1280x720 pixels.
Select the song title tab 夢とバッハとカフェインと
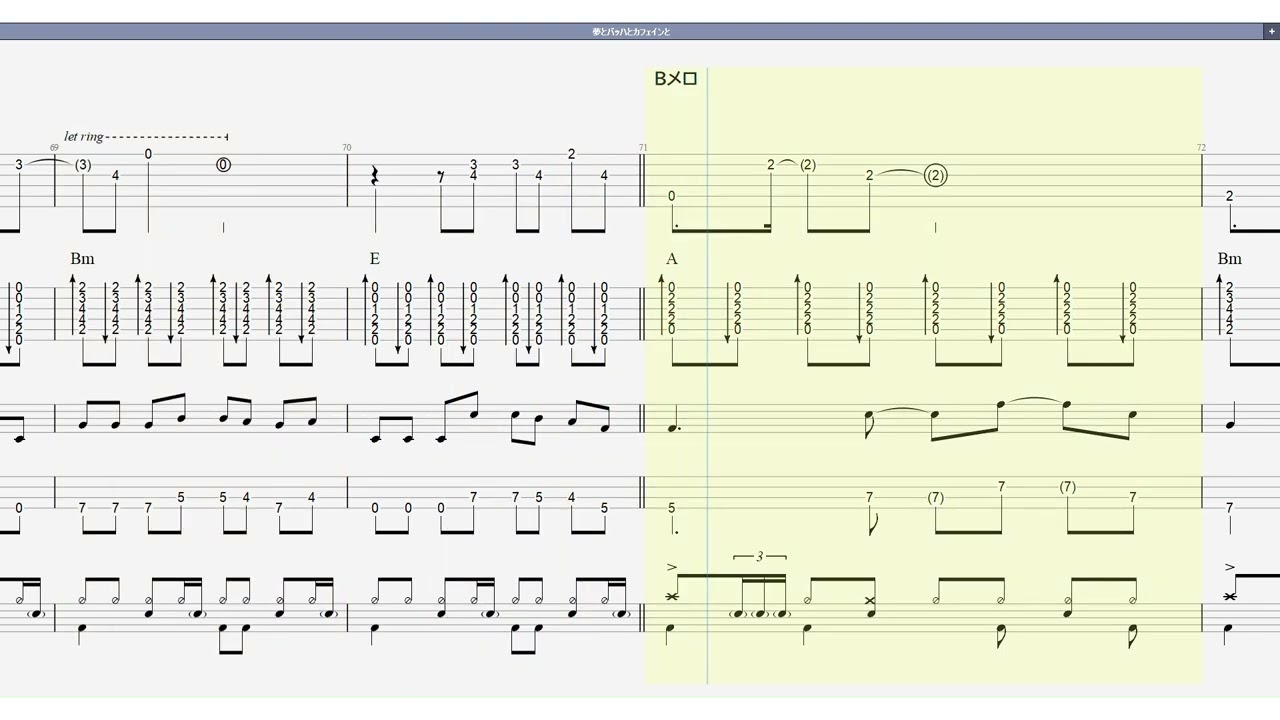[x=631, y=32]
